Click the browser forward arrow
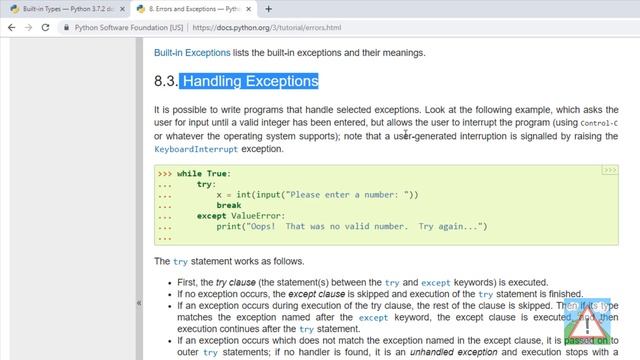The height and width of the screenshot is (360, 640). pos(28,27)
